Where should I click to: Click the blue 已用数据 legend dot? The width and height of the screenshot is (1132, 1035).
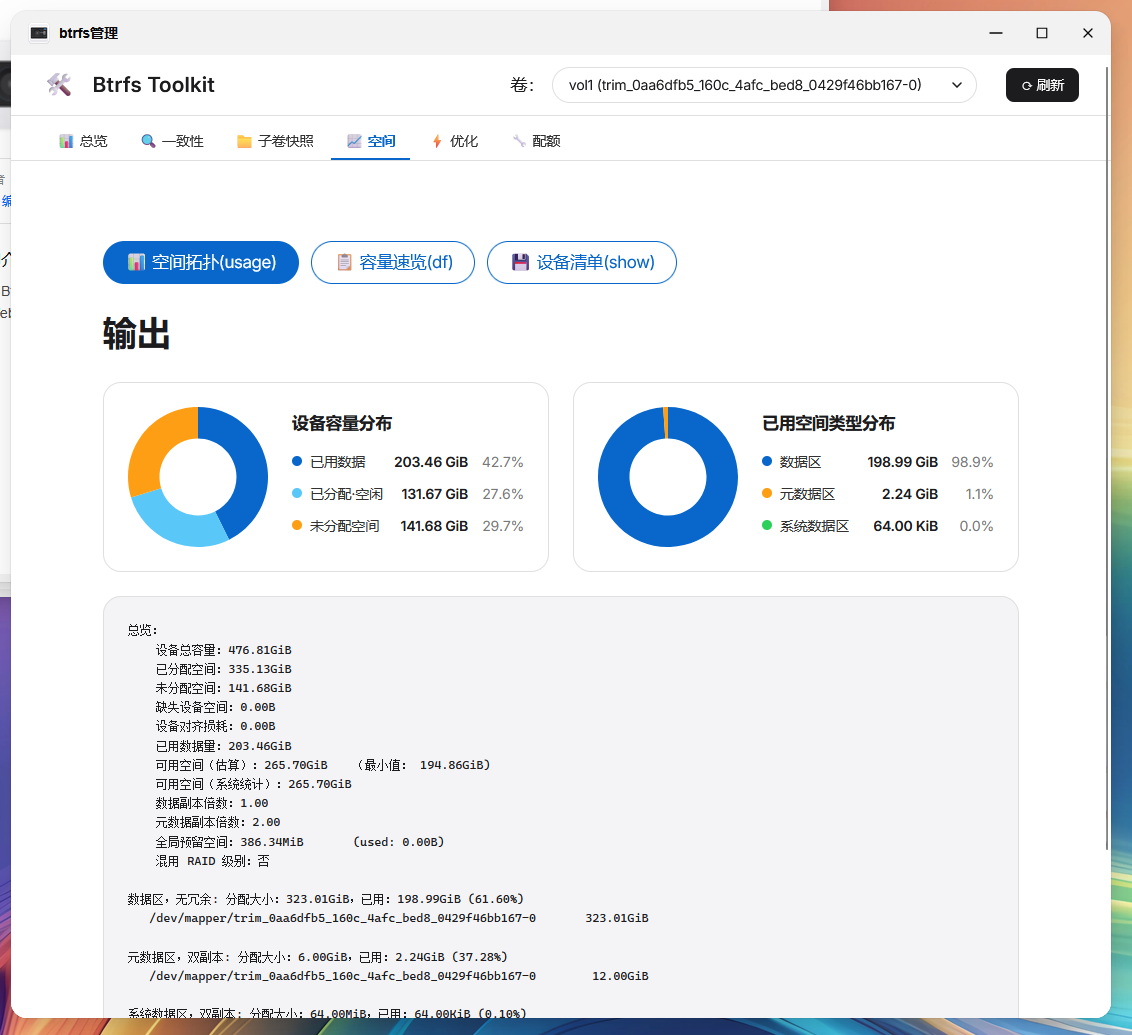click(297, 461)
